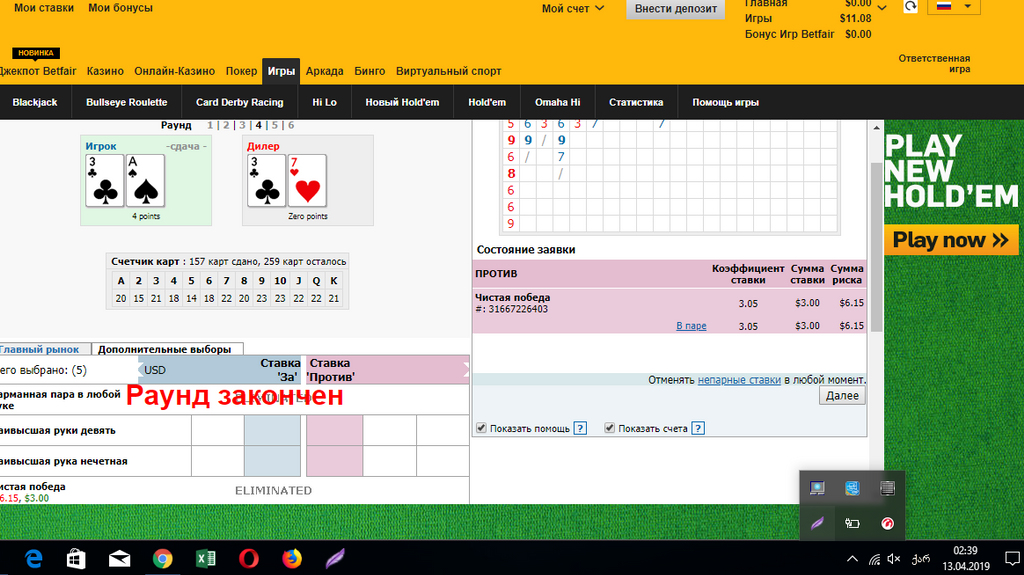Click the monitor icon in tray popup
The height and width of the screenshot is (575, 1024).
[x=817, y=488]
